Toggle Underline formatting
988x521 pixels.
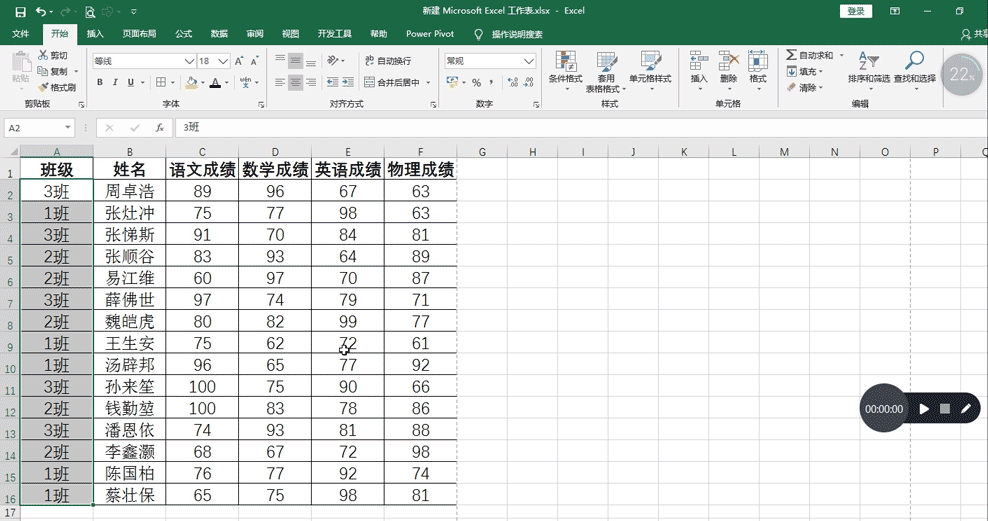tap(130, 82)
